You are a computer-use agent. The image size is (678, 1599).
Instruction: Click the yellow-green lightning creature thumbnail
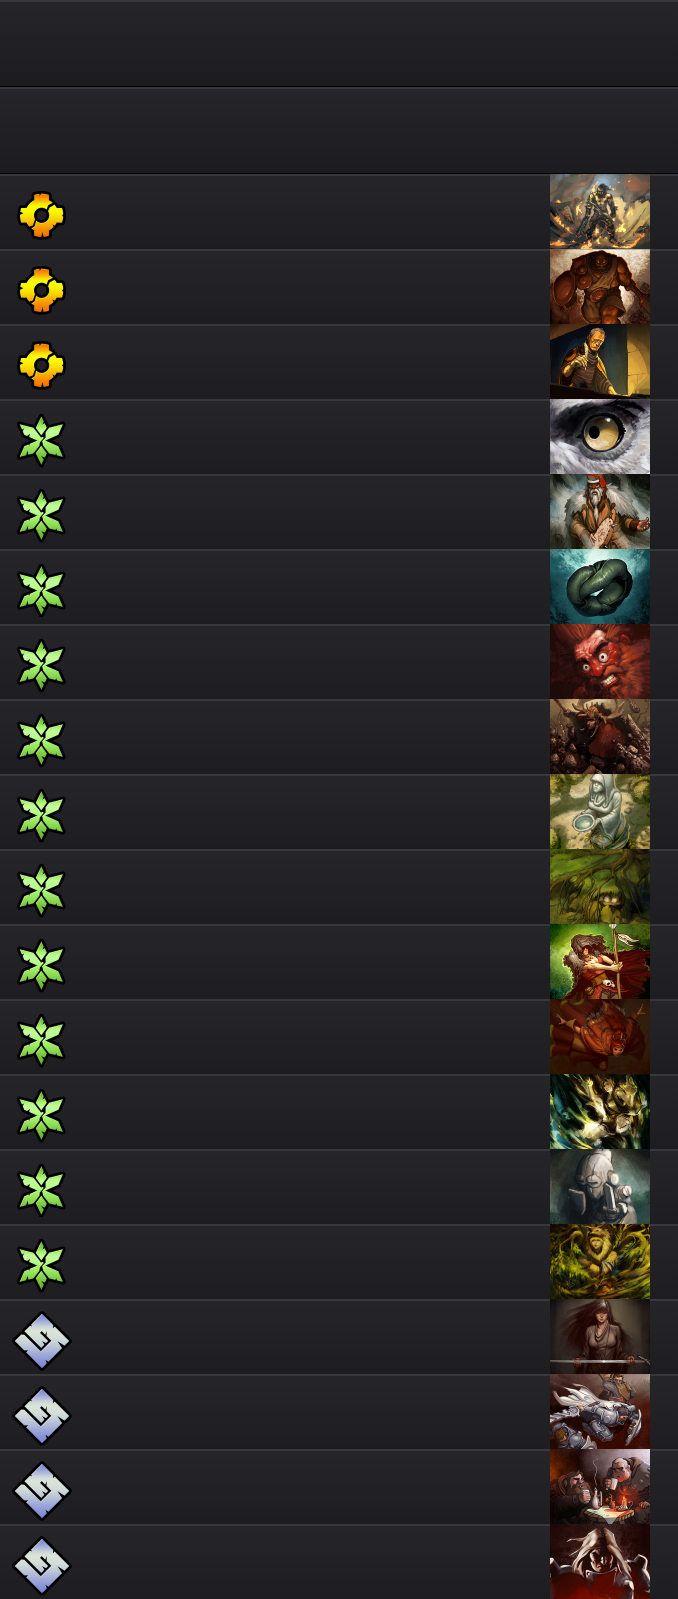(600, 1112)
